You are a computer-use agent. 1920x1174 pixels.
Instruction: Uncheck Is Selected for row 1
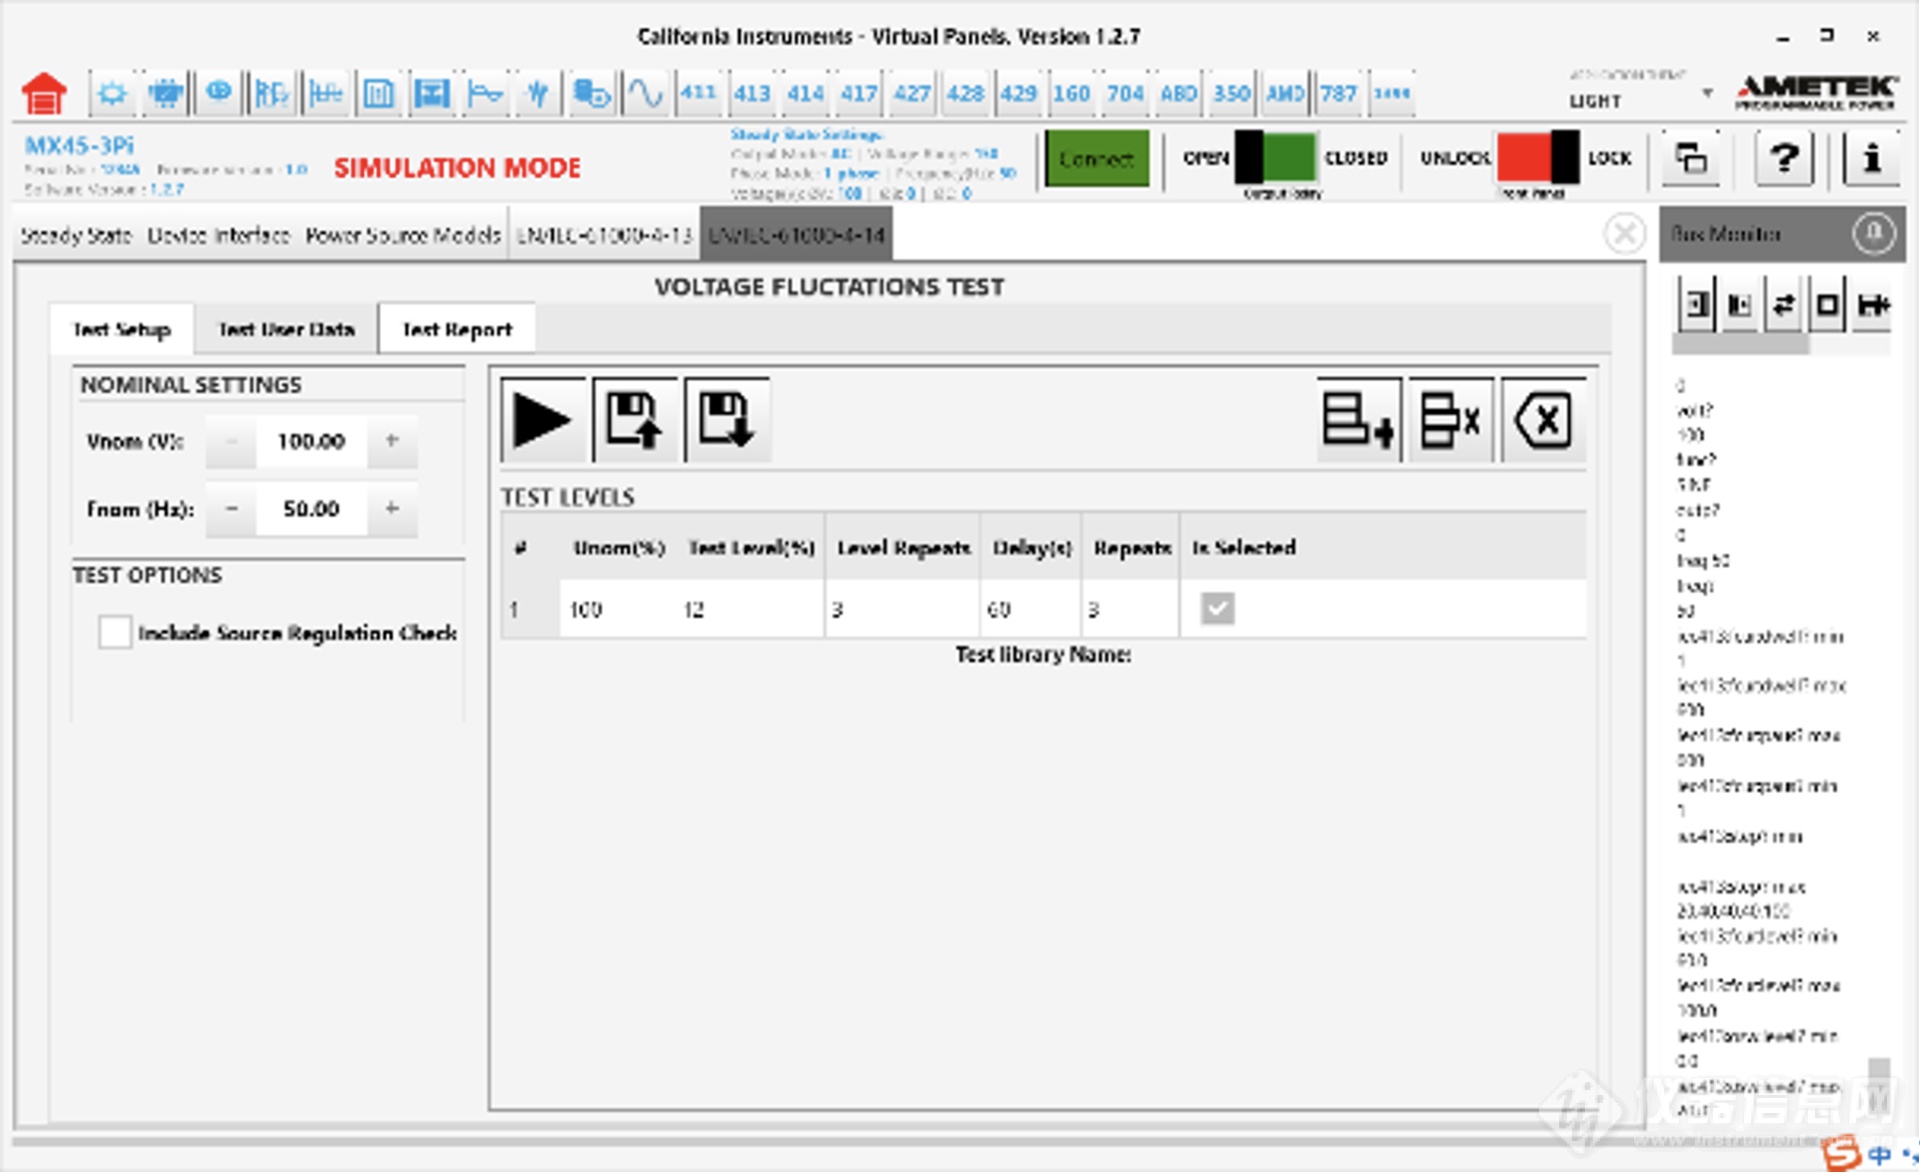tap(1217, 608)
